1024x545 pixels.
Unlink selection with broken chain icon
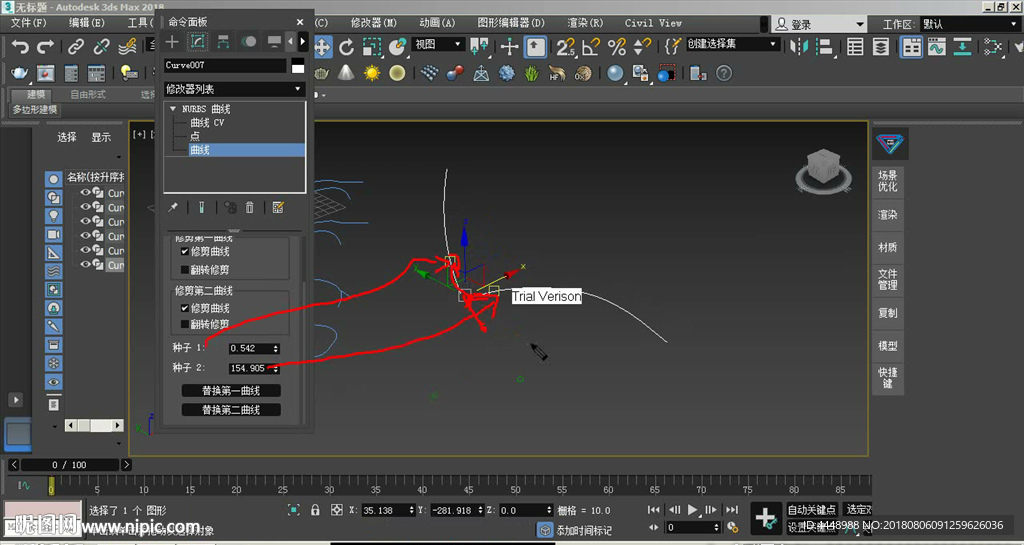(101, 47)
